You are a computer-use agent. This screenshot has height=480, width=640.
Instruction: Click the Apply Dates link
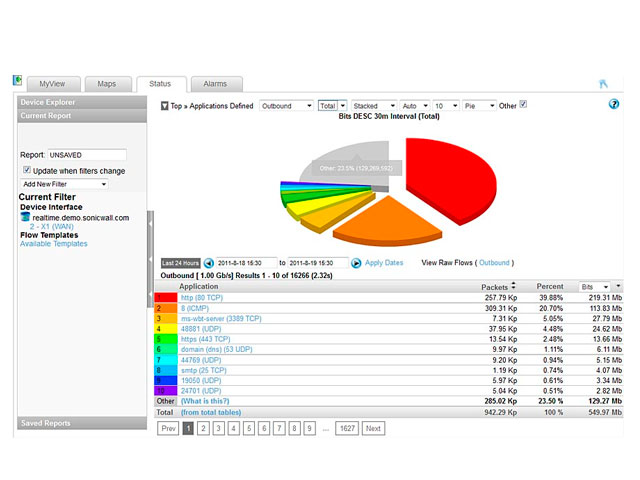pos(384,263)
